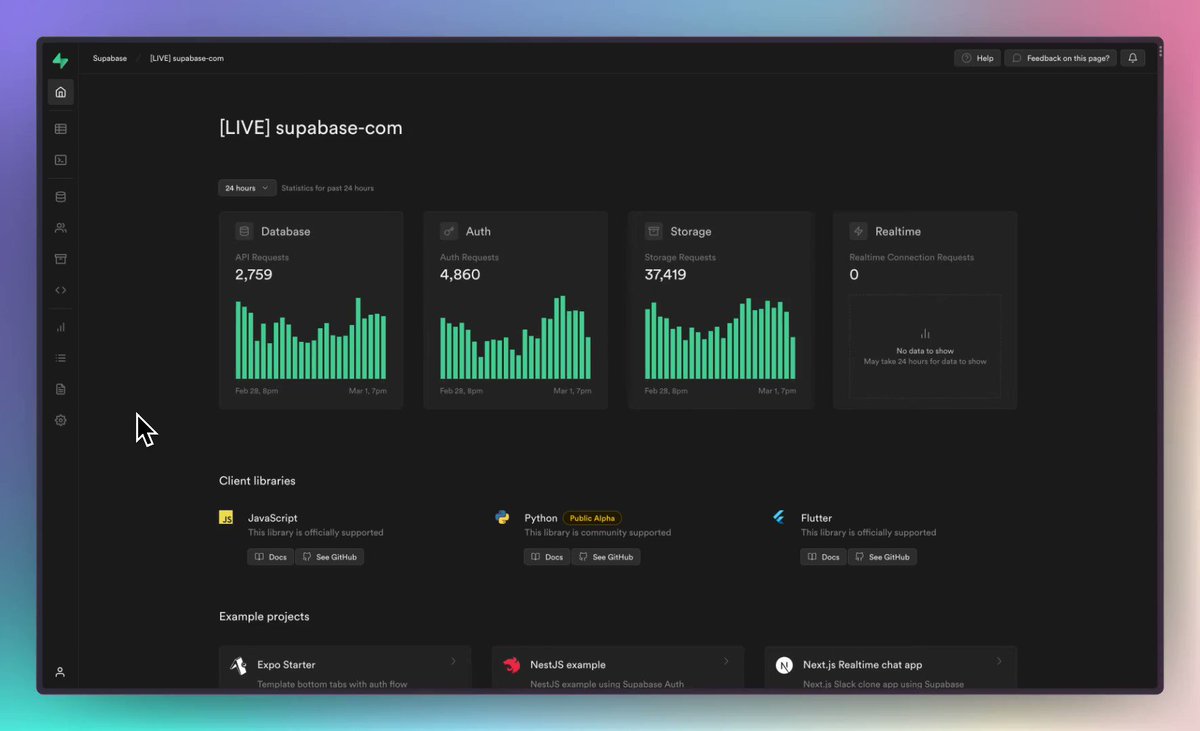The width and height of the screenshot is (1200, 731).
Task: Click the Next.js logo icon
Action: tap(784, 665)
